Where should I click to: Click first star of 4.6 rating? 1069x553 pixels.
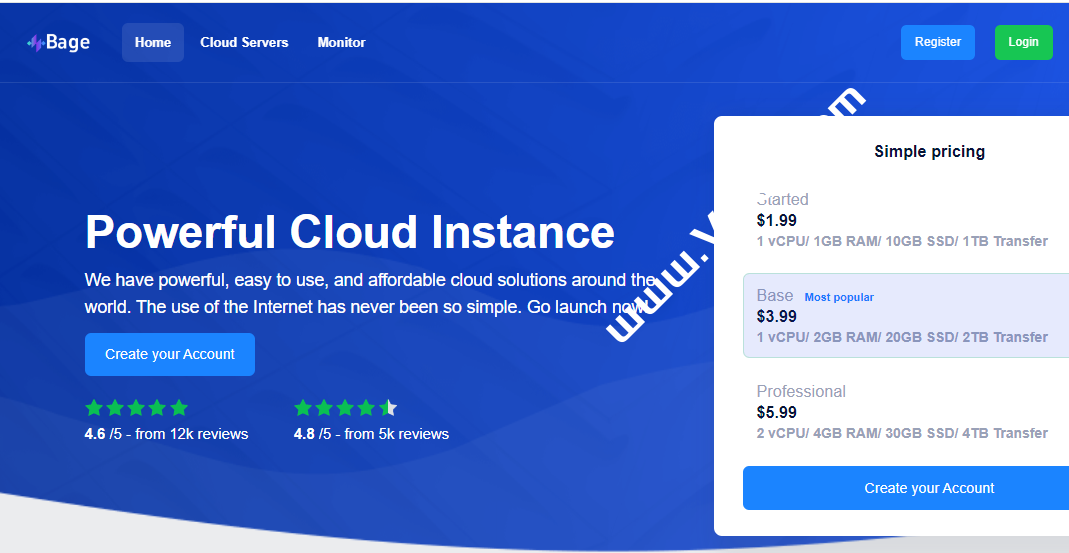click(x=94, y=408)
